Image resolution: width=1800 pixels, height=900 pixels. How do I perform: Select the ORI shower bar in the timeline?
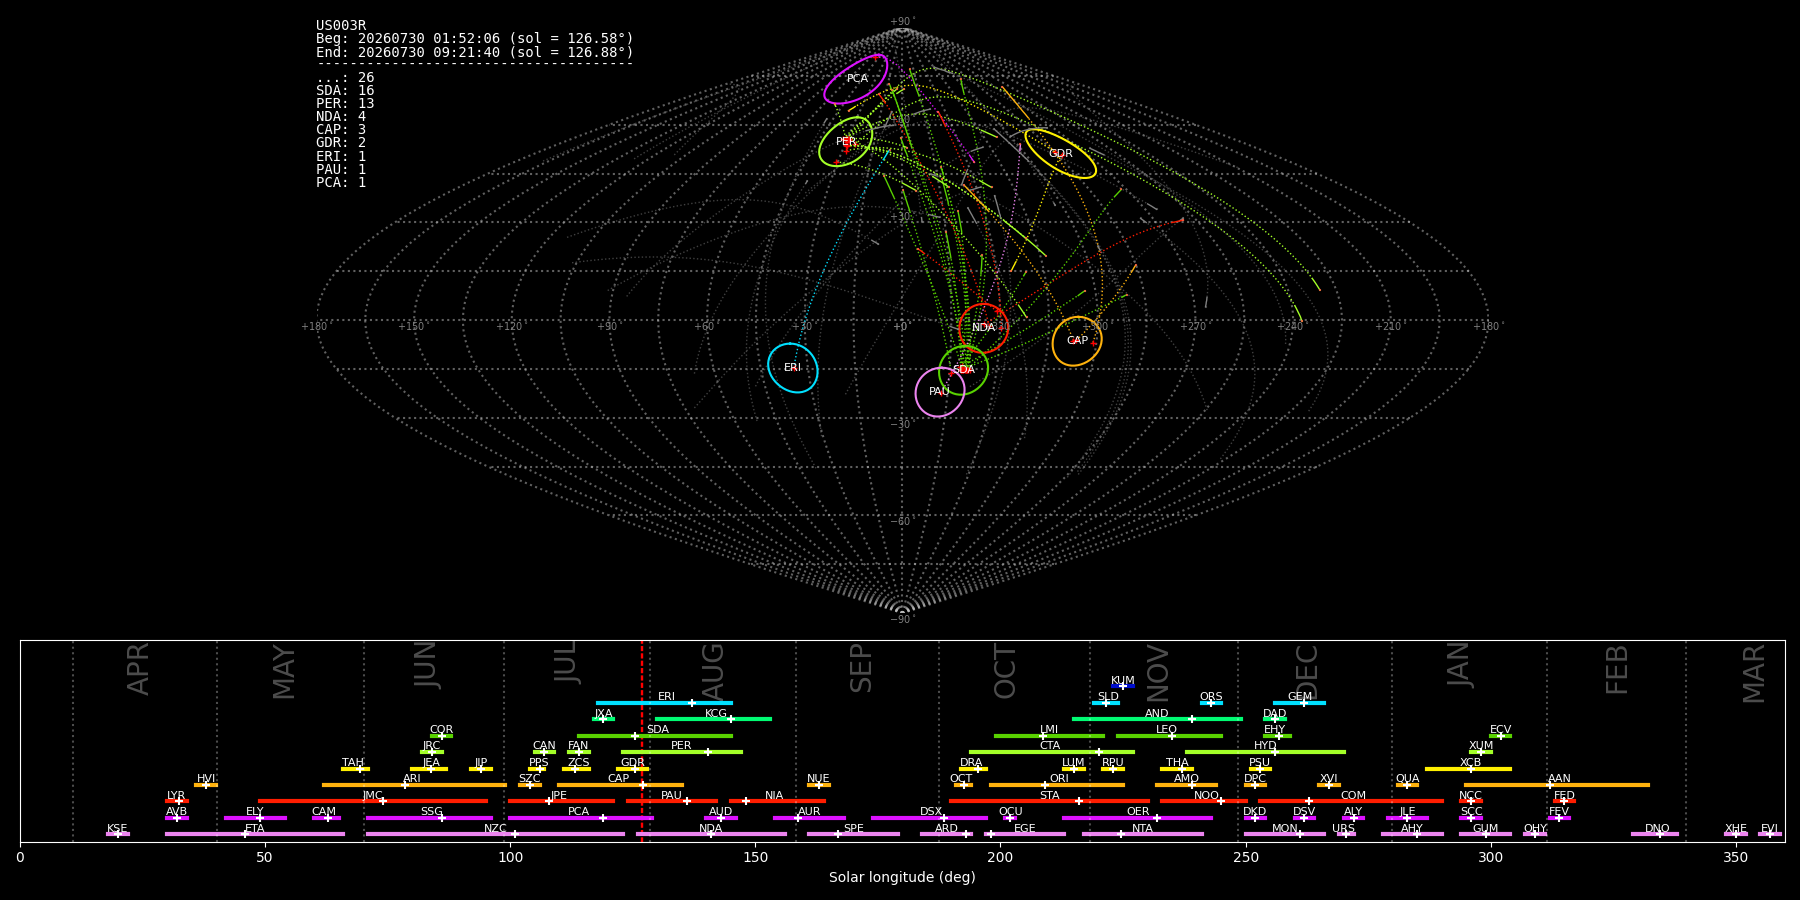click(1057, 785)
